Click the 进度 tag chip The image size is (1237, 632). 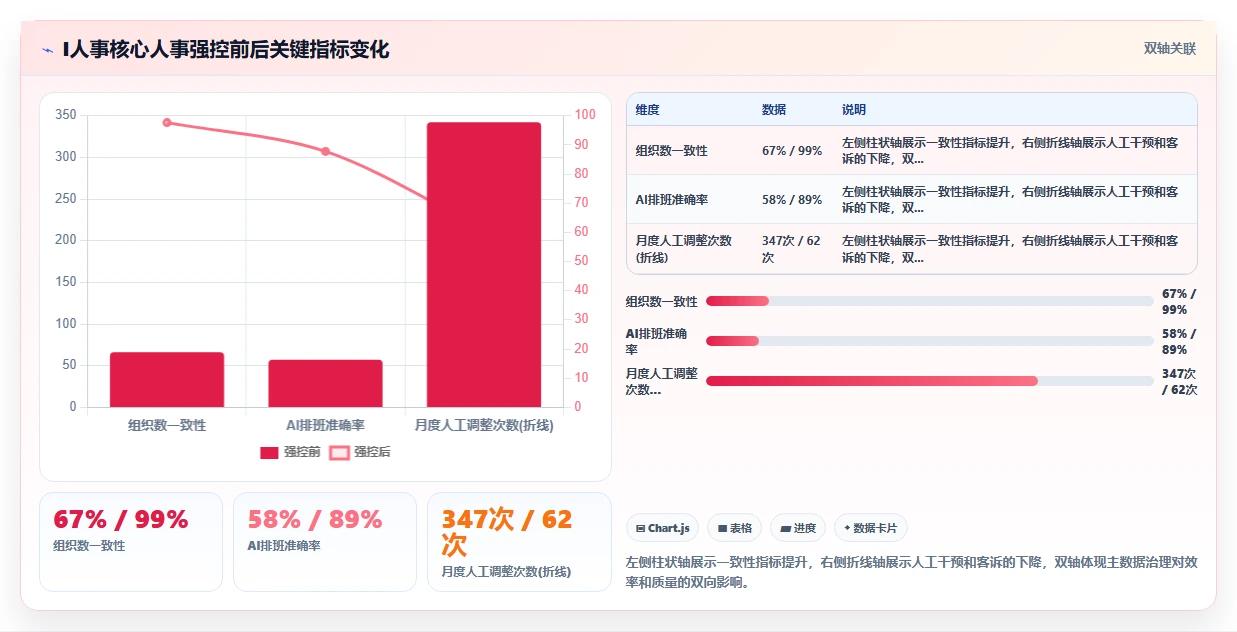coord(797,528)
